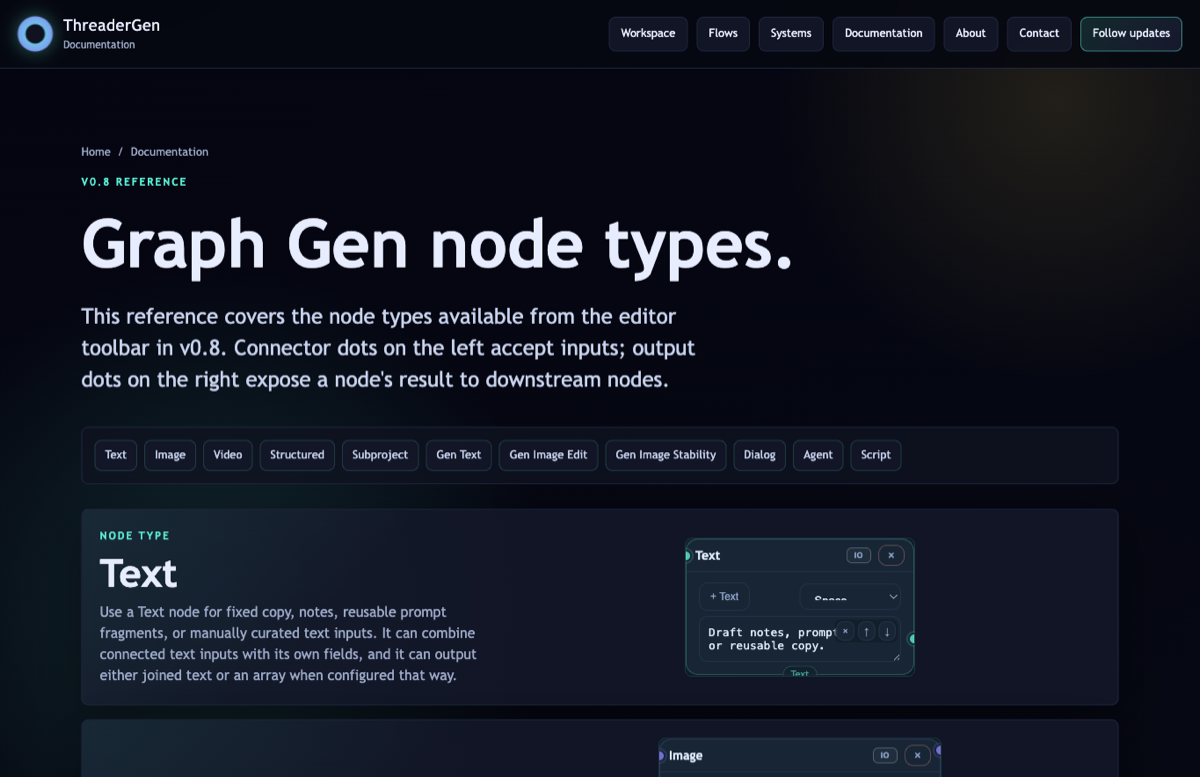Click the + Text add field button
Viewport: 1200px width, 777px height.
click(724, 597)
